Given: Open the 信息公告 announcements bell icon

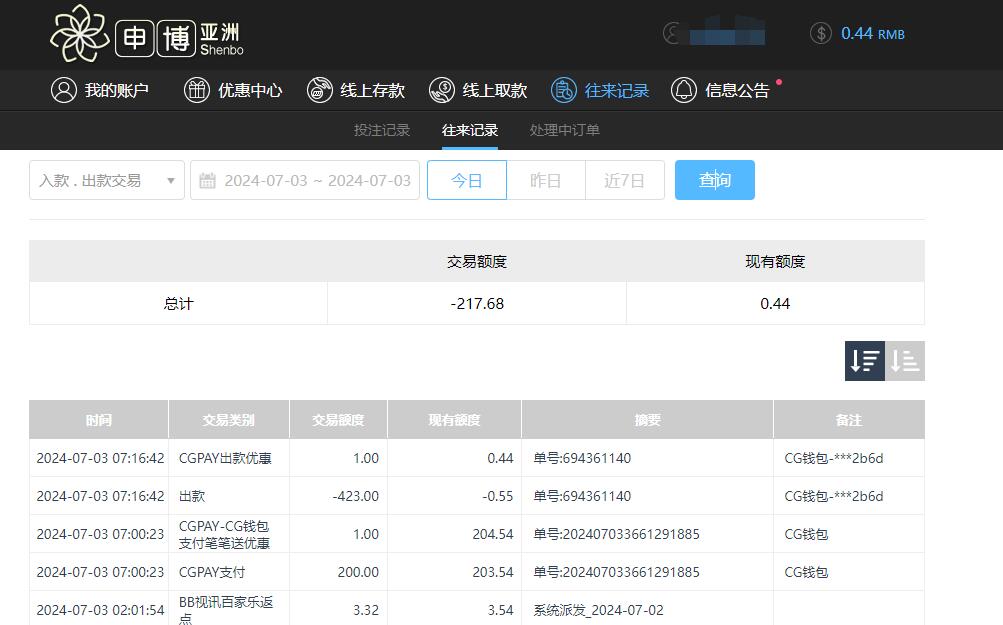Looking at the screenshot, I should [x=684, y=90].
